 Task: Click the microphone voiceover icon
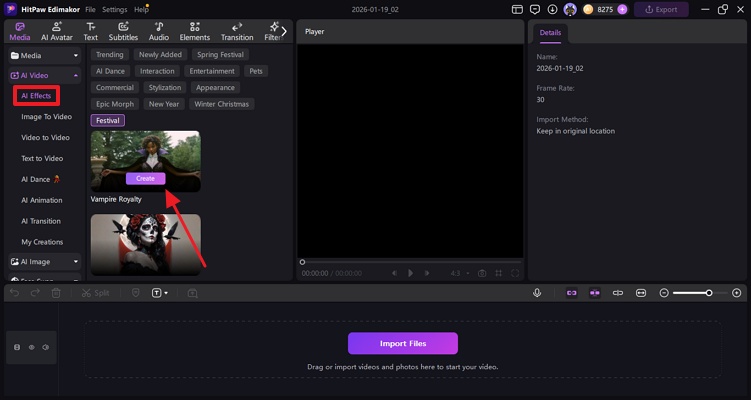click(x=537, y=293)
